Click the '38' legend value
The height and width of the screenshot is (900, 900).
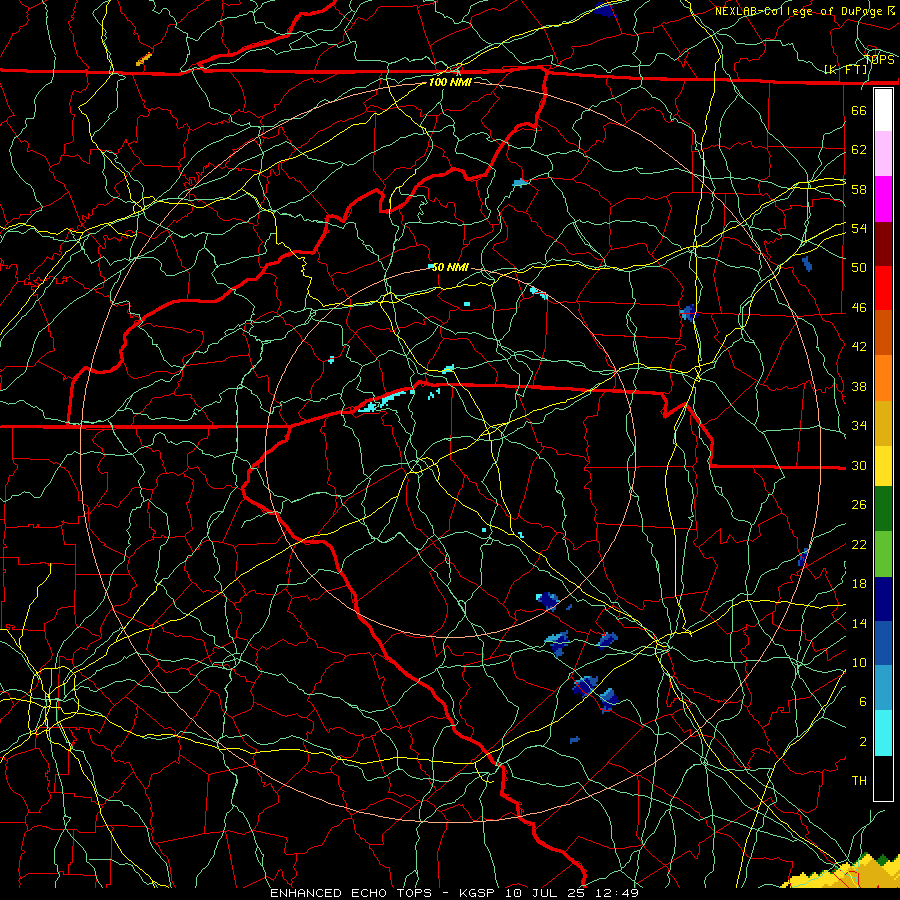tap(859, 386)
